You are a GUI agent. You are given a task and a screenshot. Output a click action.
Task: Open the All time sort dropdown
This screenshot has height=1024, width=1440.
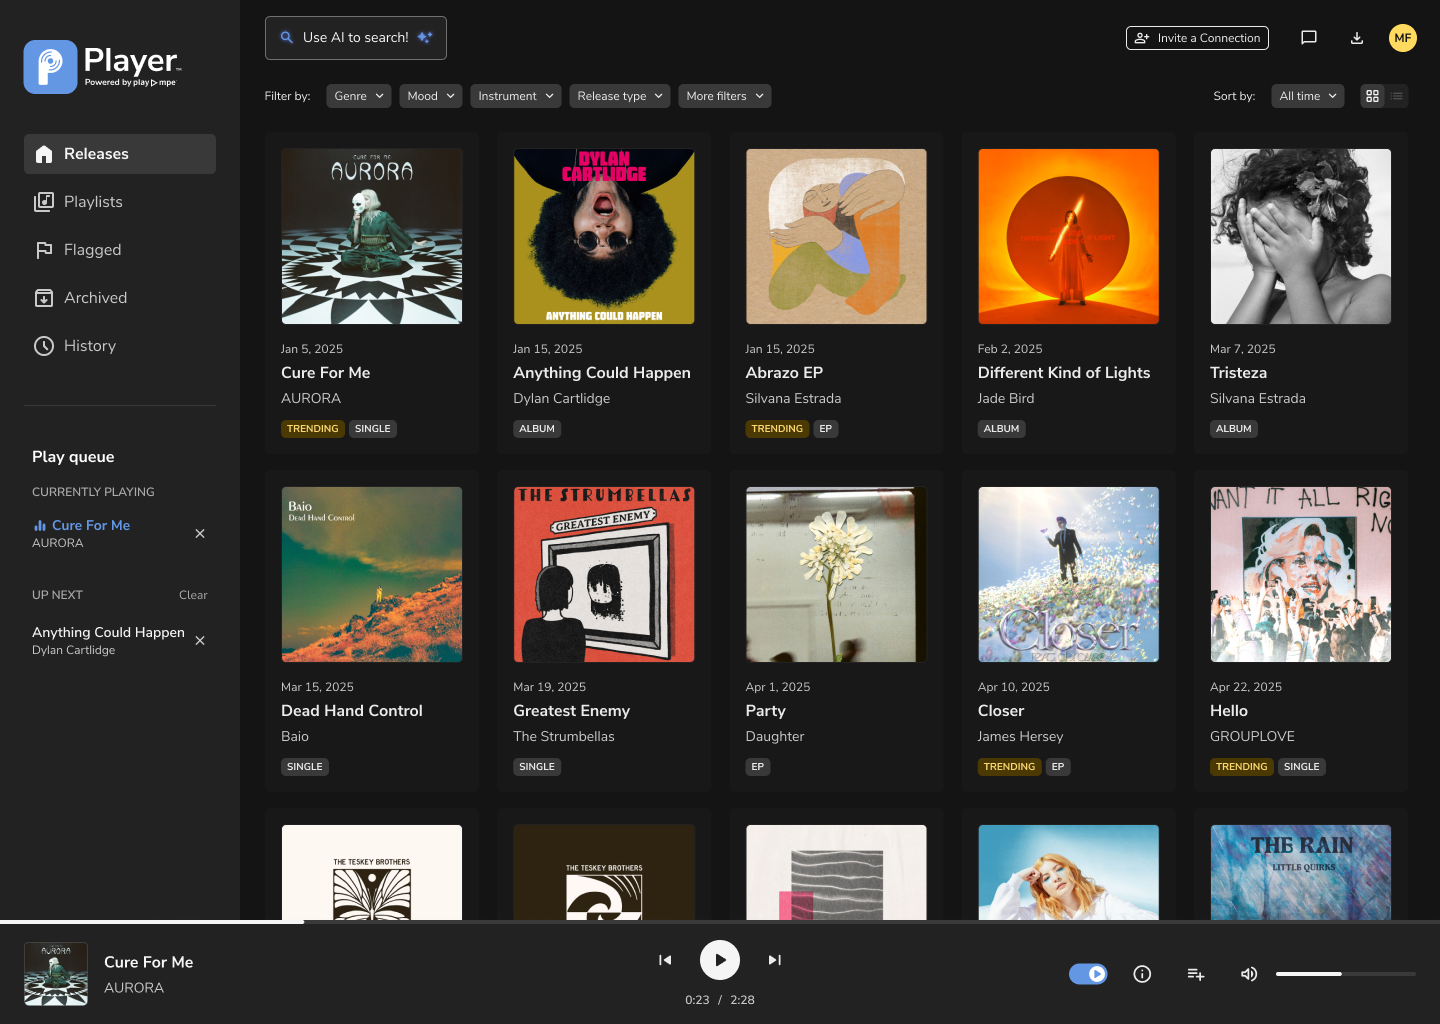point(1307,96)
